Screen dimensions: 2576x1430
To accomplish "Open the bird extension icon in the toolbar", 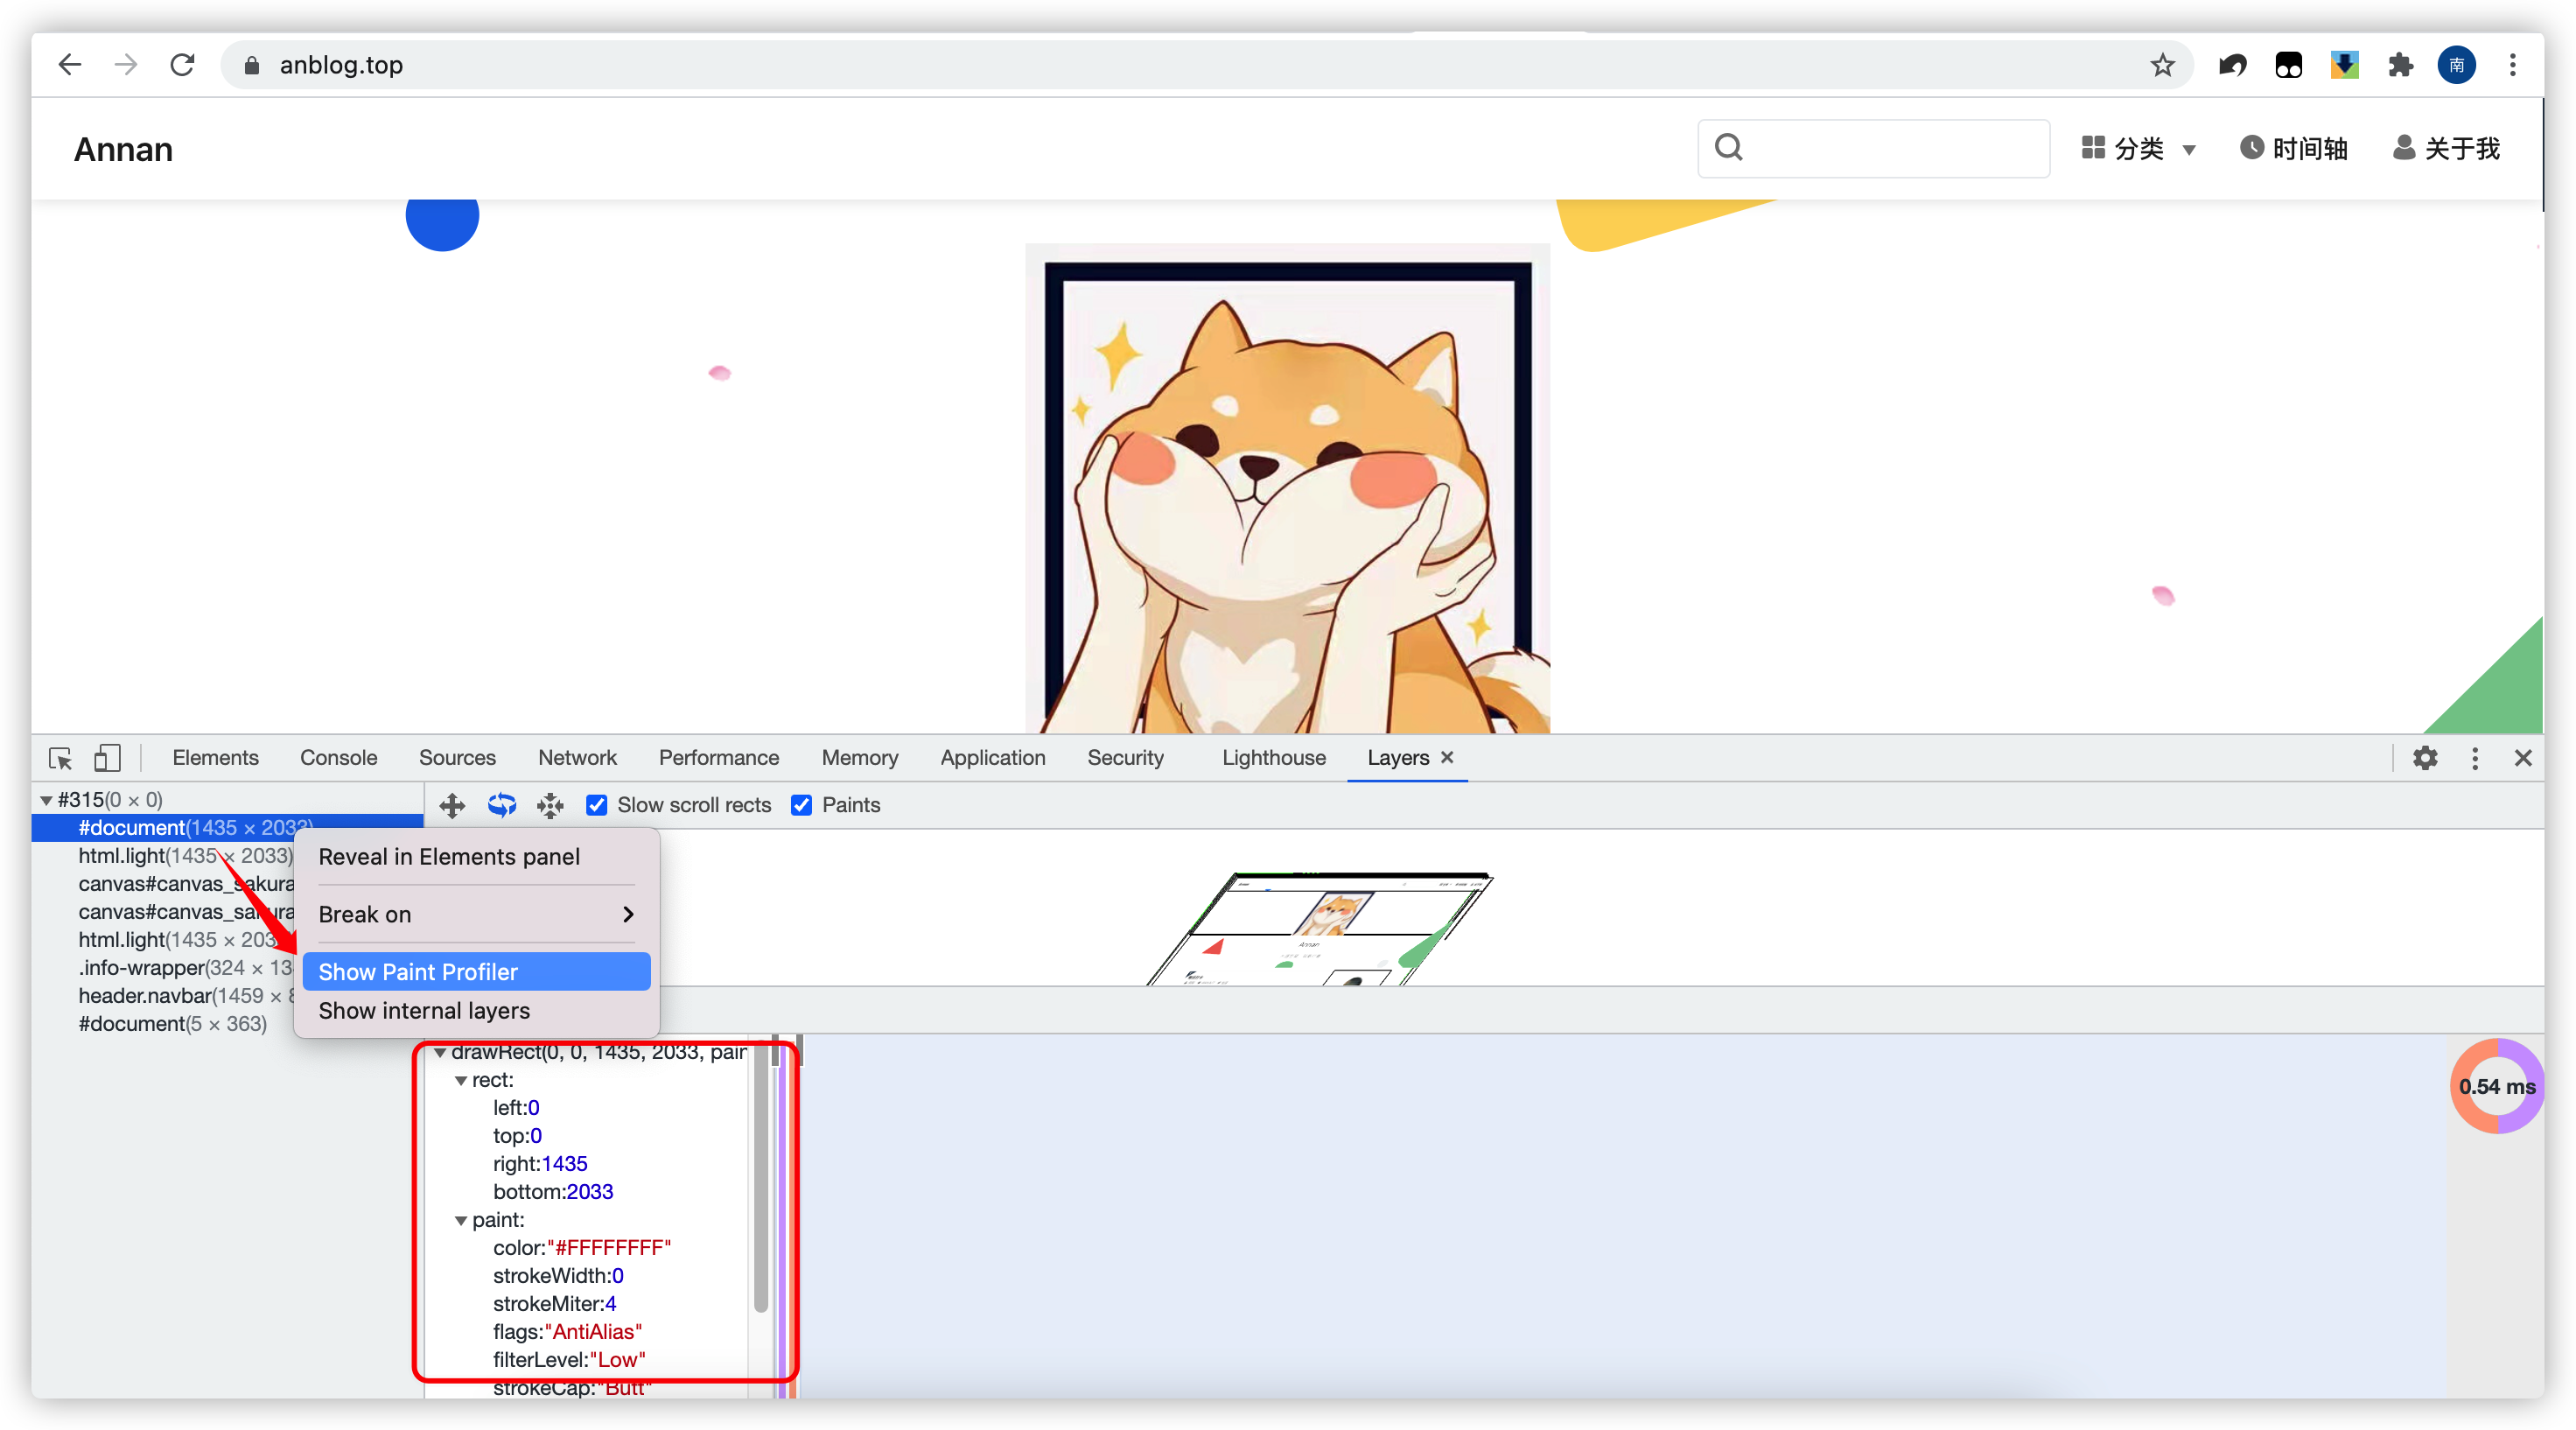I will (2232, 66).
